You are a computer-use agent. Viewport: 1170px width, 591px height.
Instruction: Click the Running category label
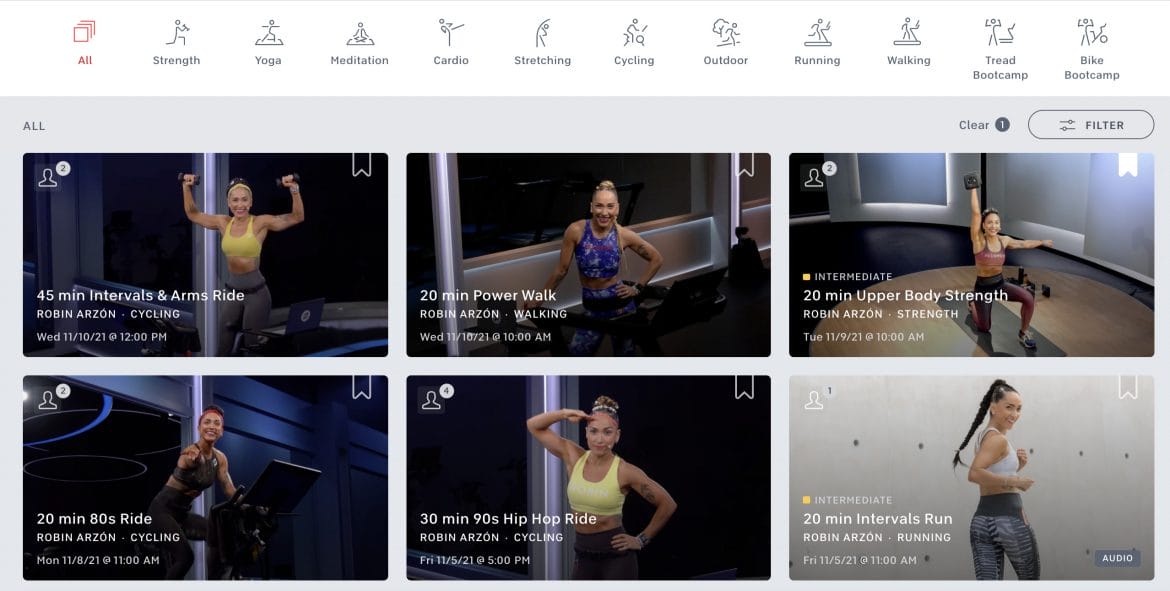[x=817, y=60]
